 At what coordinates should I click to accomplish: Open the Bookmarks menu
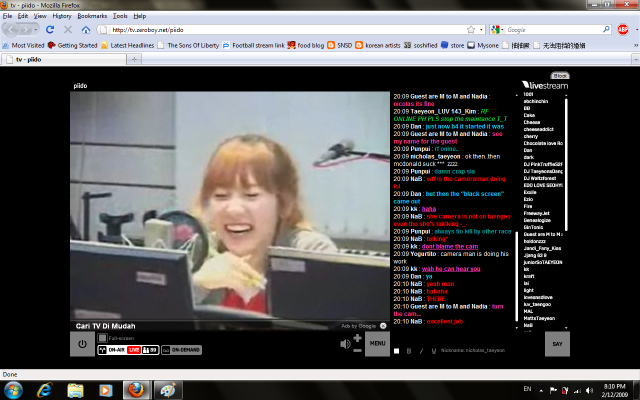[92, 16]
